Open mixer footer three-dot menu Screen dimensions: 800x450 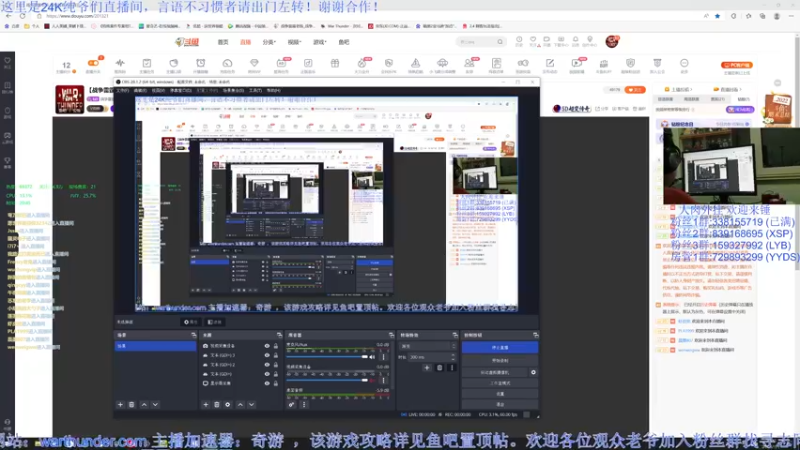click(x=304, y=405)
